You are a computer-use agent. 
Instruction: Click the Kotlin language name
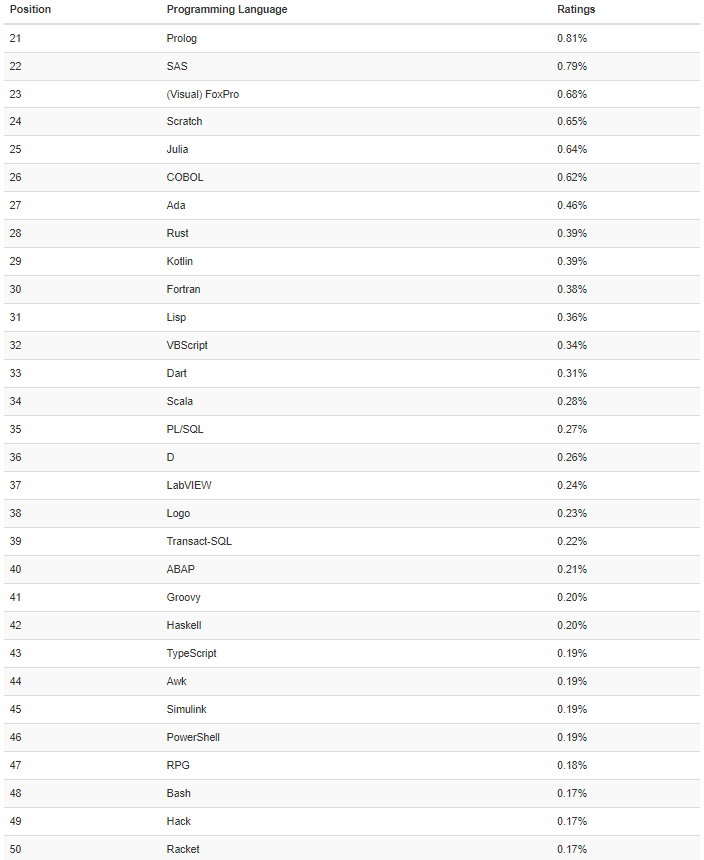[x=180, y=261]
